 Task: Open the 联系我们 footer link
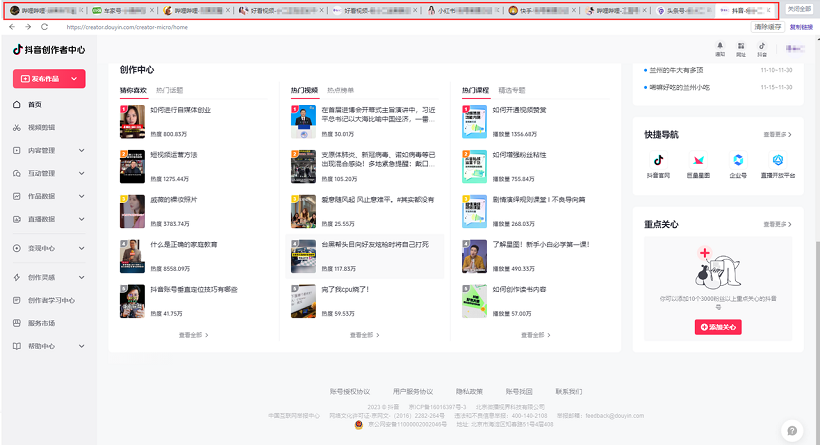pyautogui.click(x=568, y=392)
